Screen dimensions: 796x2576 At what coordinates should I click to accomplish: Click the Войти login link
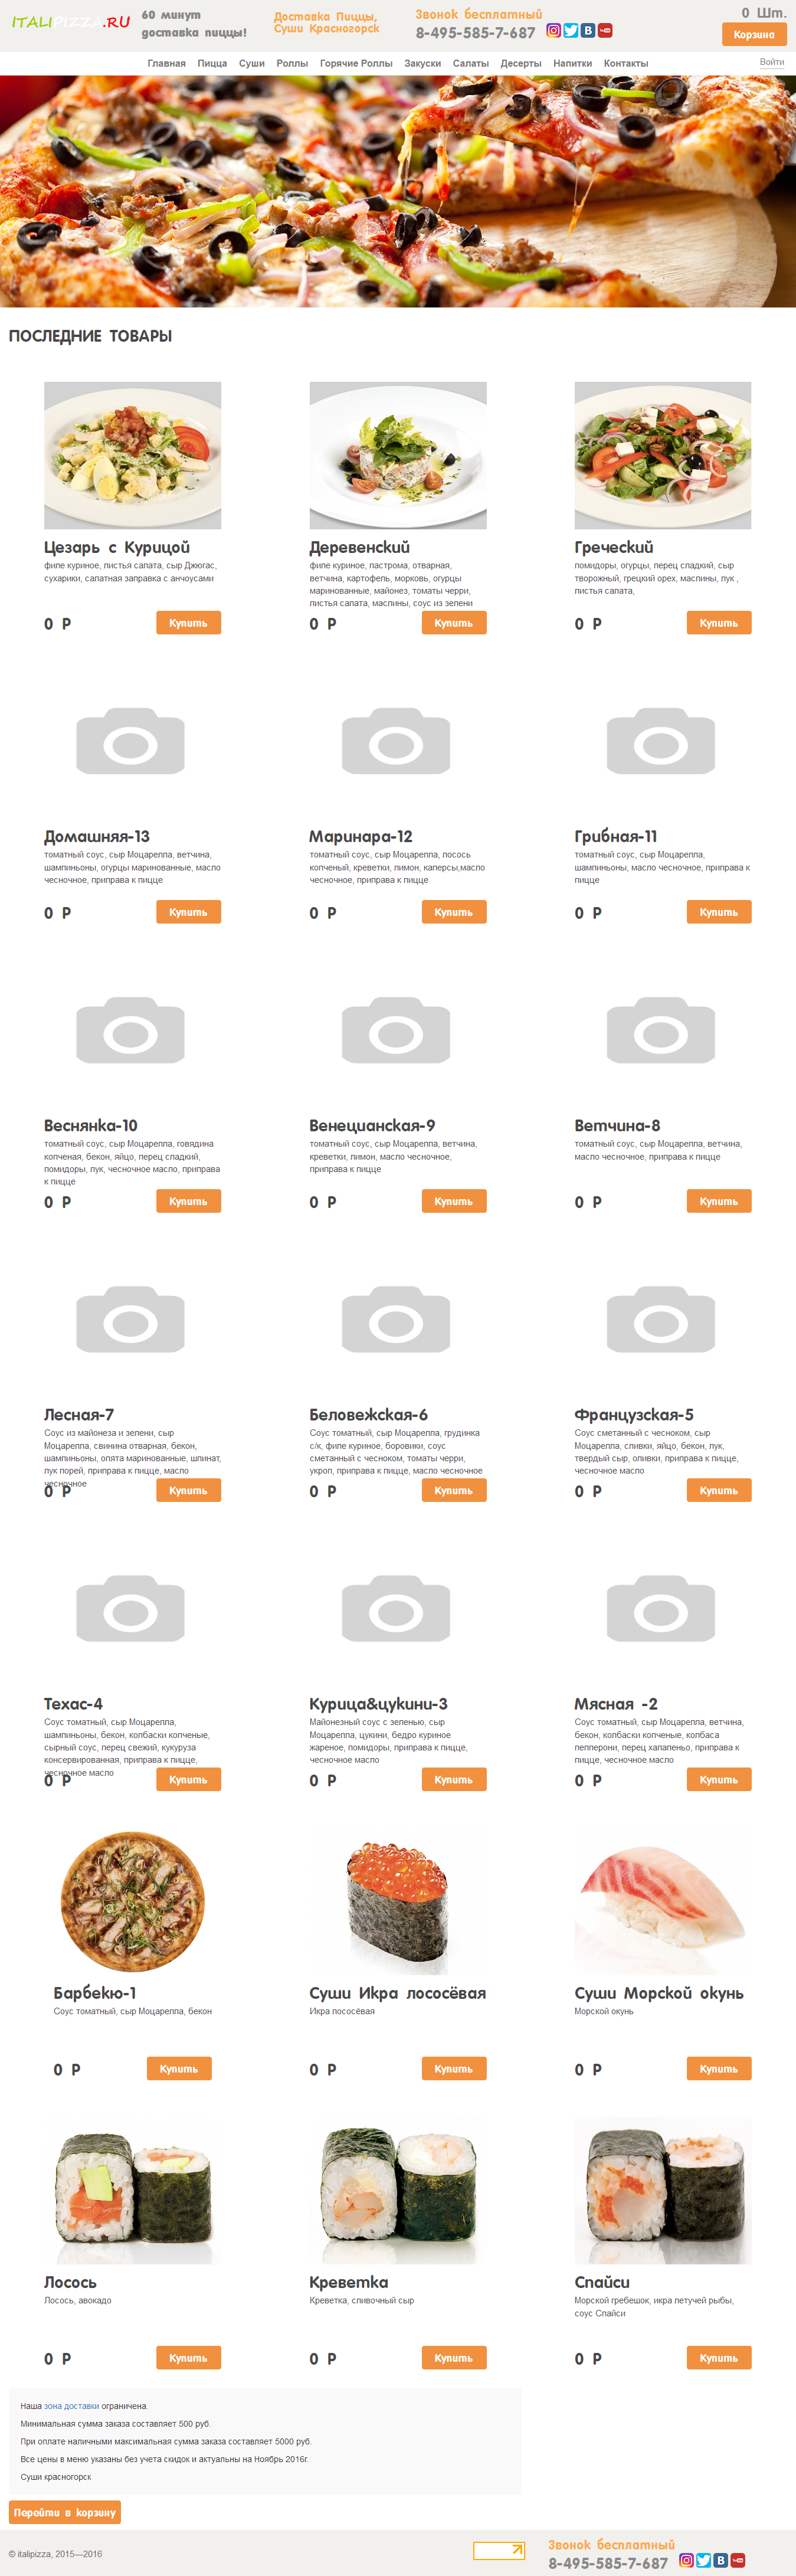(772, 62)
